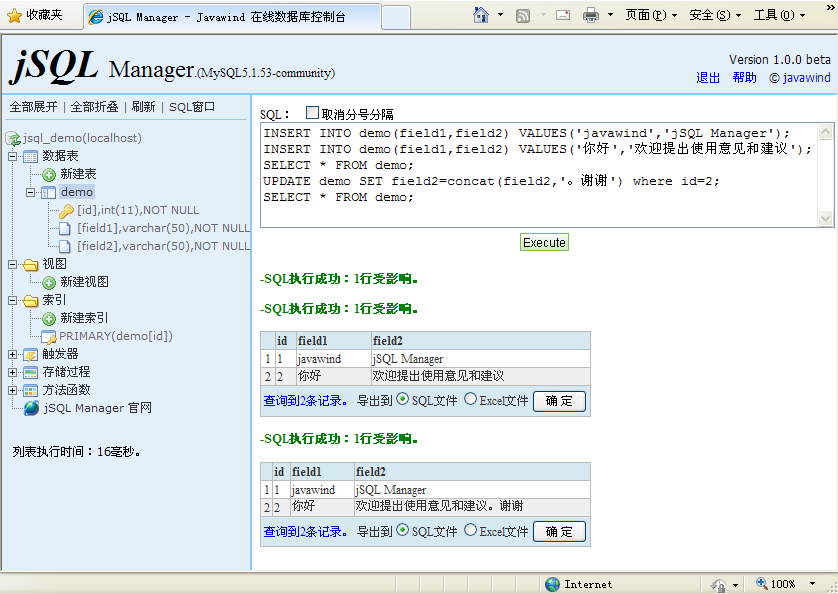Click the 存储过程 stored procedure icon
This screenshot has height=594, width=838.
tap(30, 373)
